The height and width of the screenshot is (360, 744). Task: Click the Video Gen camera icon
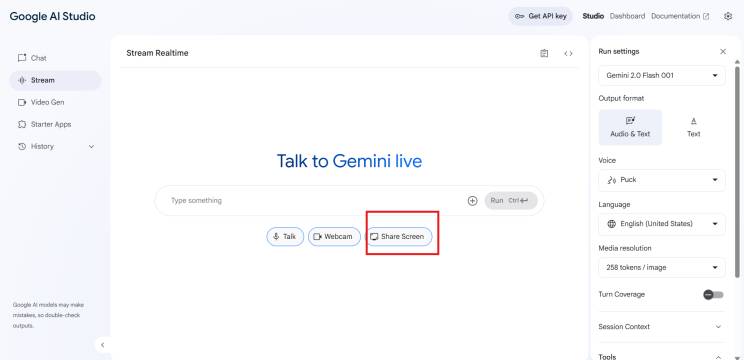(x=22, y=102)
